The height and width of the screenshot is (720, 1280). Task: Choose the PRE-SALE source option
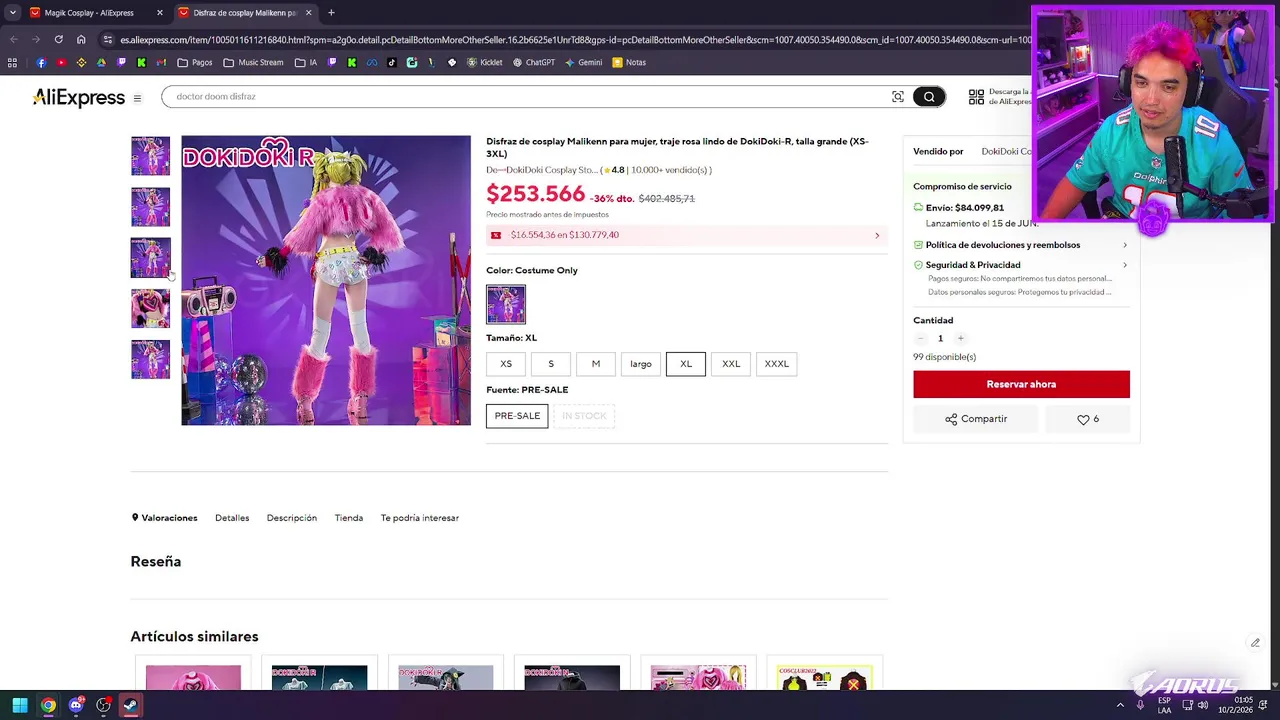pyautogui.click(x=517, y=416)
